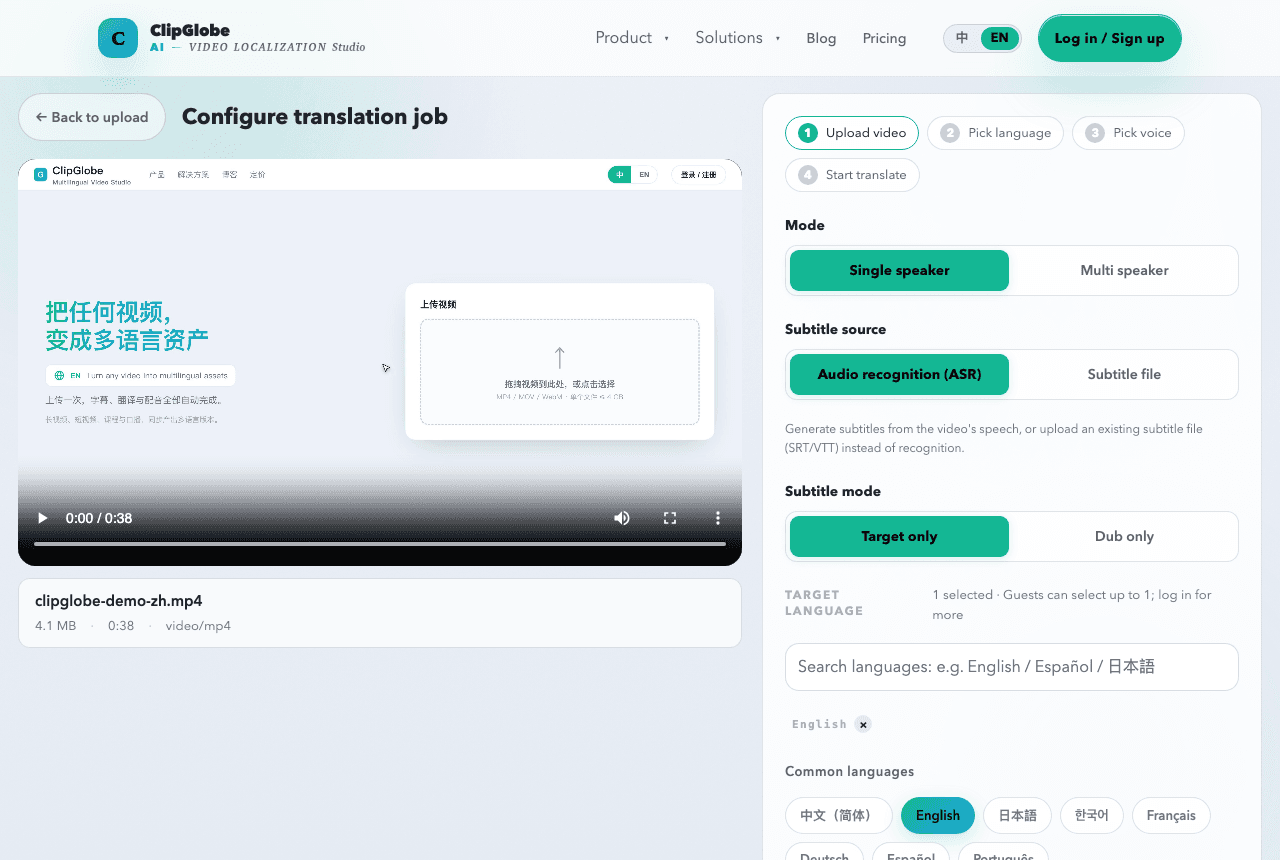Open the Pricing page

pyautogui.click(x=884, y=38)
